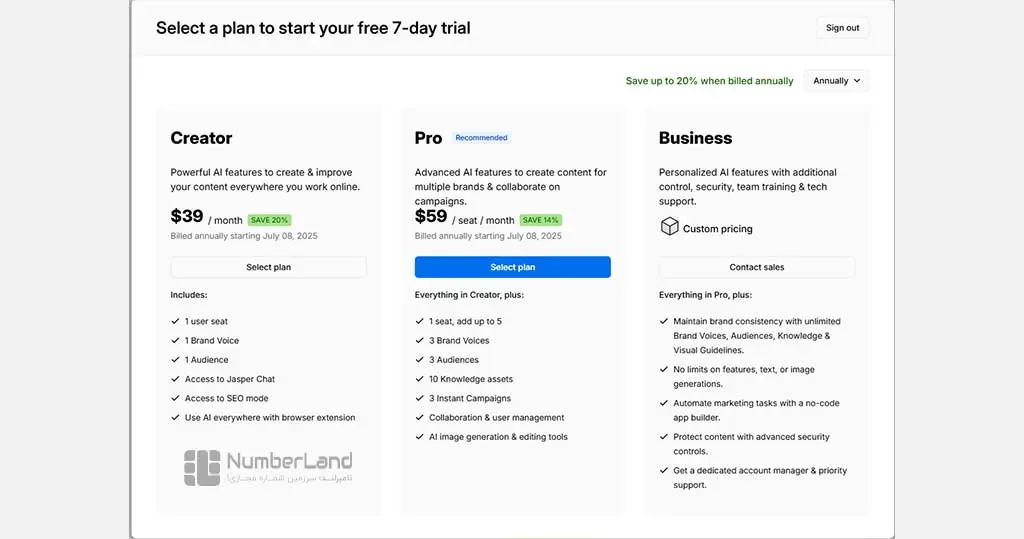Click the SAVE 14% badge on Pro
Screen dimensions: 1024x539
tap(541, 220)
